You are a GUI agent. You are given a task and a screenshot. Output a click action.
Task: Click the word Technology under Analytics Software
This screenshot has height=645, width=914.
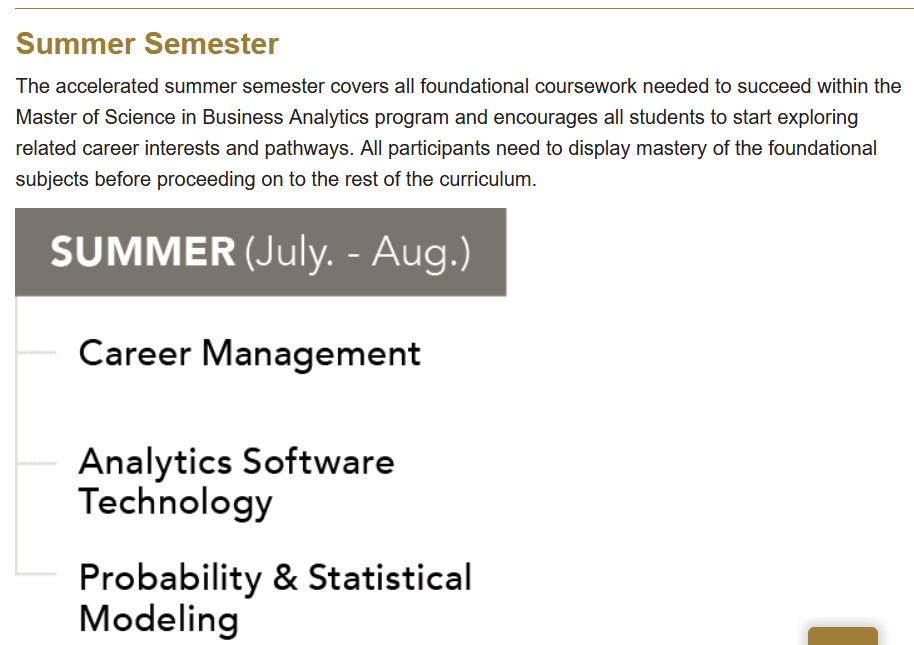tap(175, 502)
